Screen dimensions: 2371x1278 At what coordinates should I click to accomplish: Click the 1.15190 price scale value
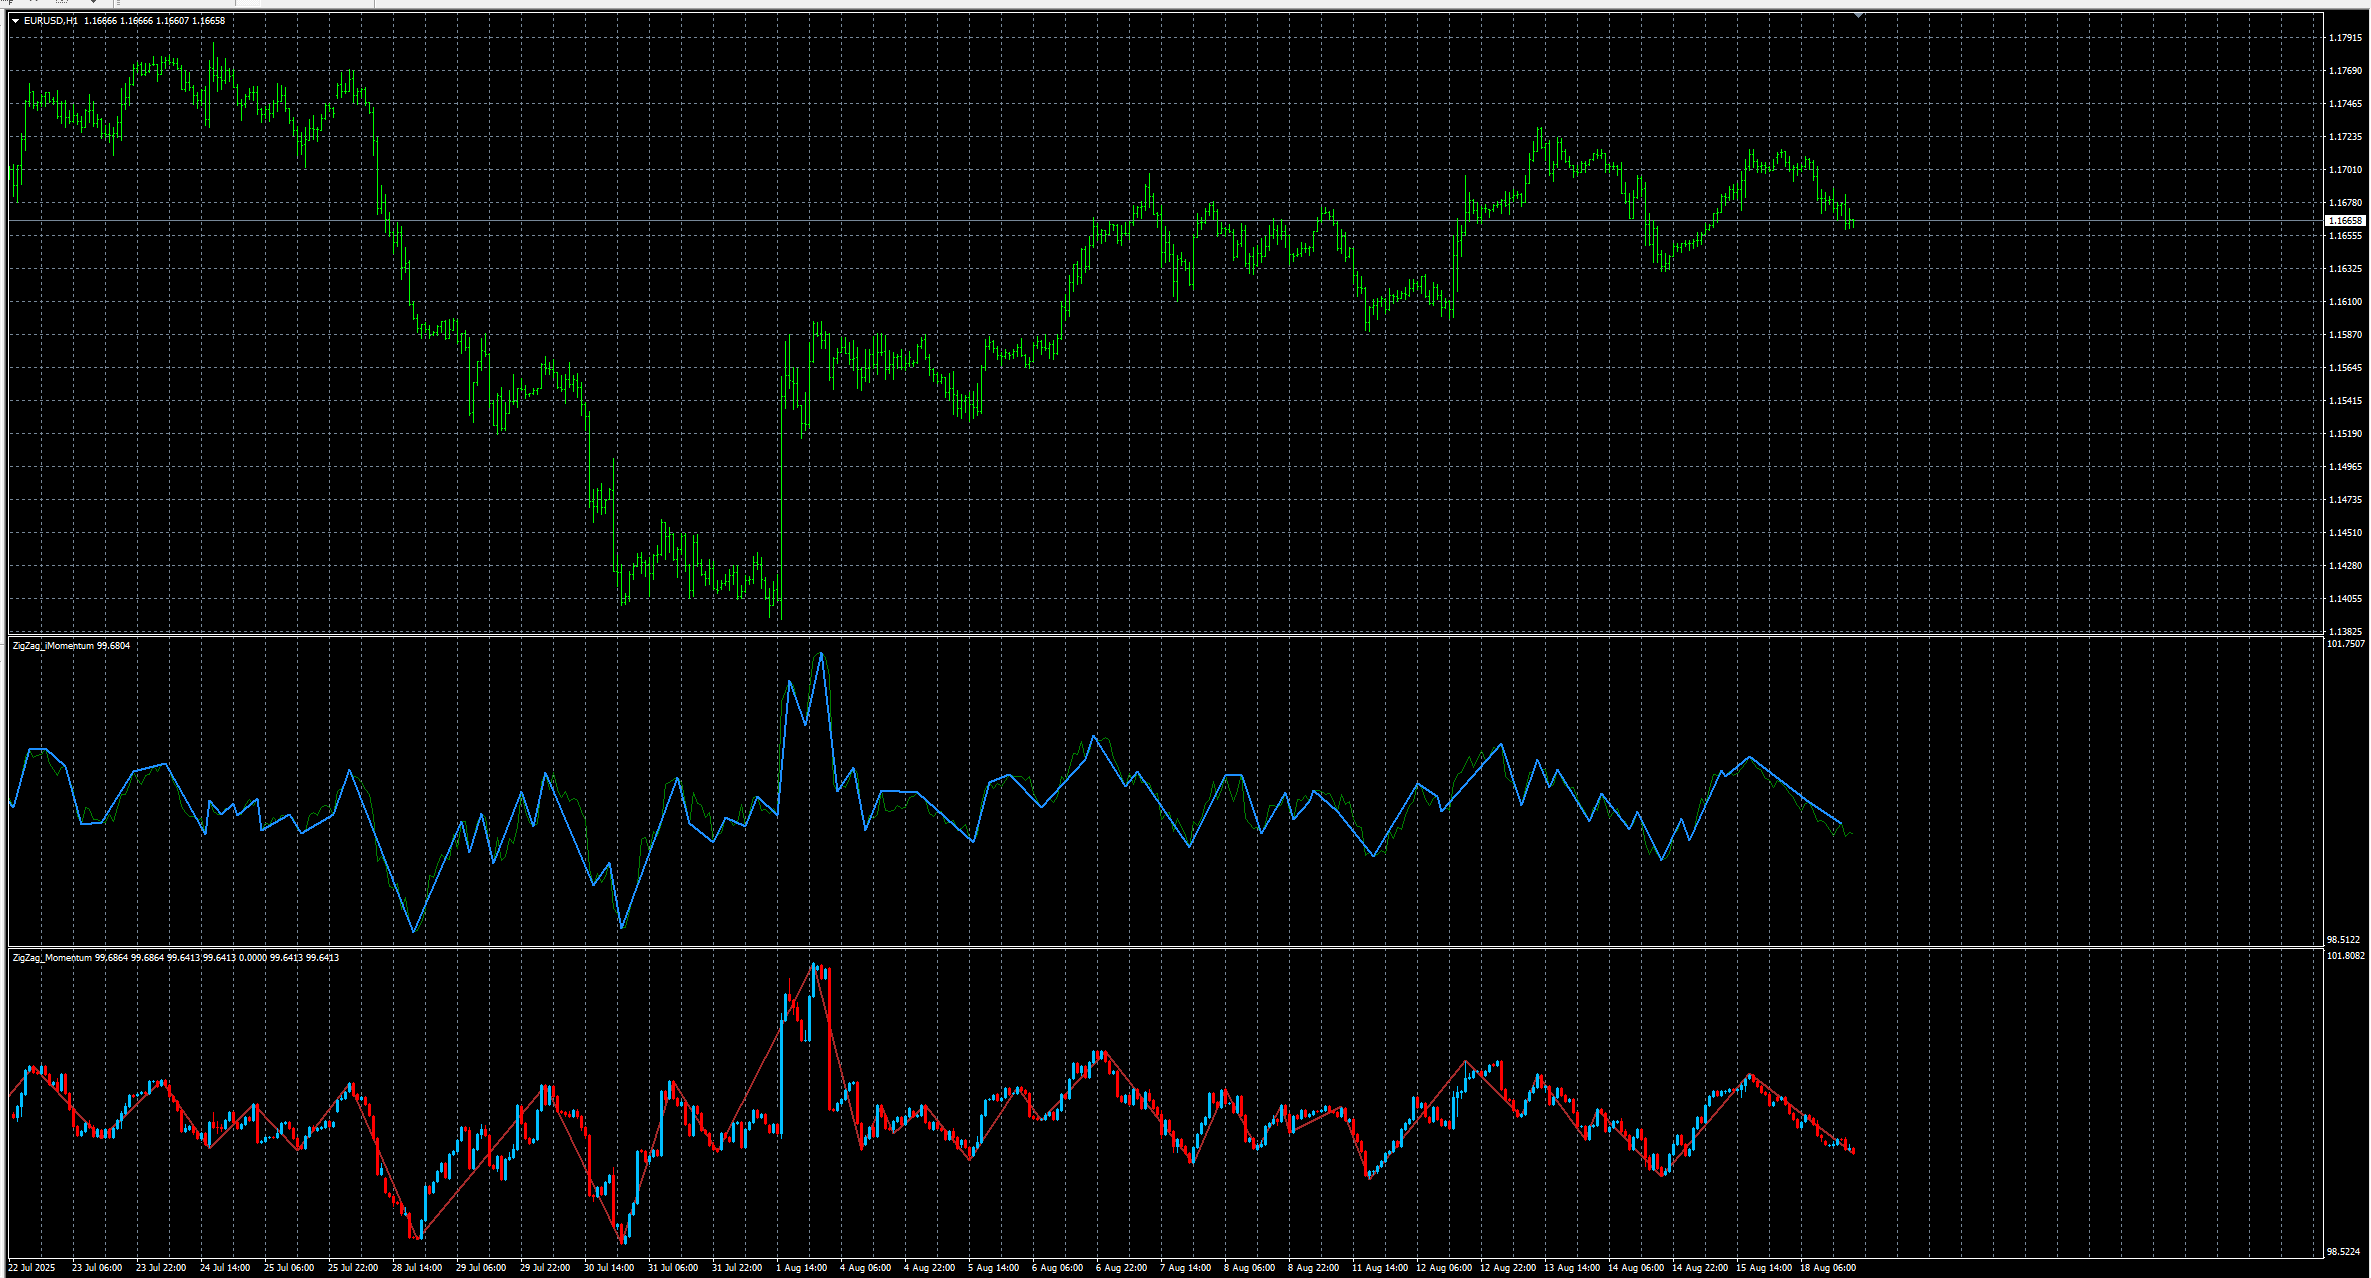pyautogui.click(x=2345, y=434)
